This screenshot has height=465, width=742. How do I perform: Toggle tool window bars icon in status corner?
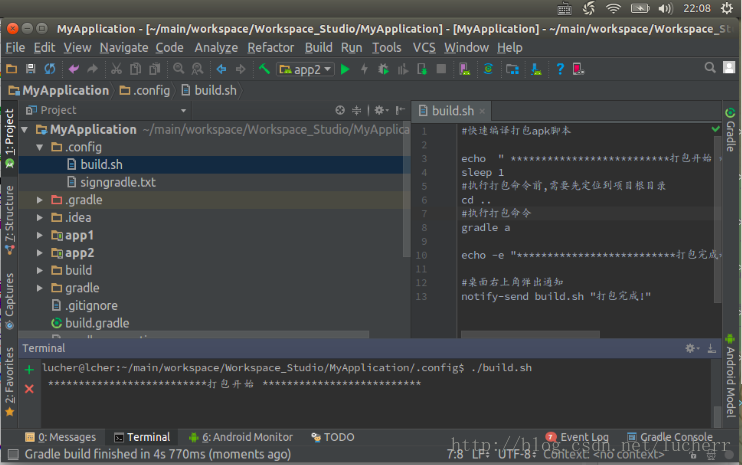[13, 455]
